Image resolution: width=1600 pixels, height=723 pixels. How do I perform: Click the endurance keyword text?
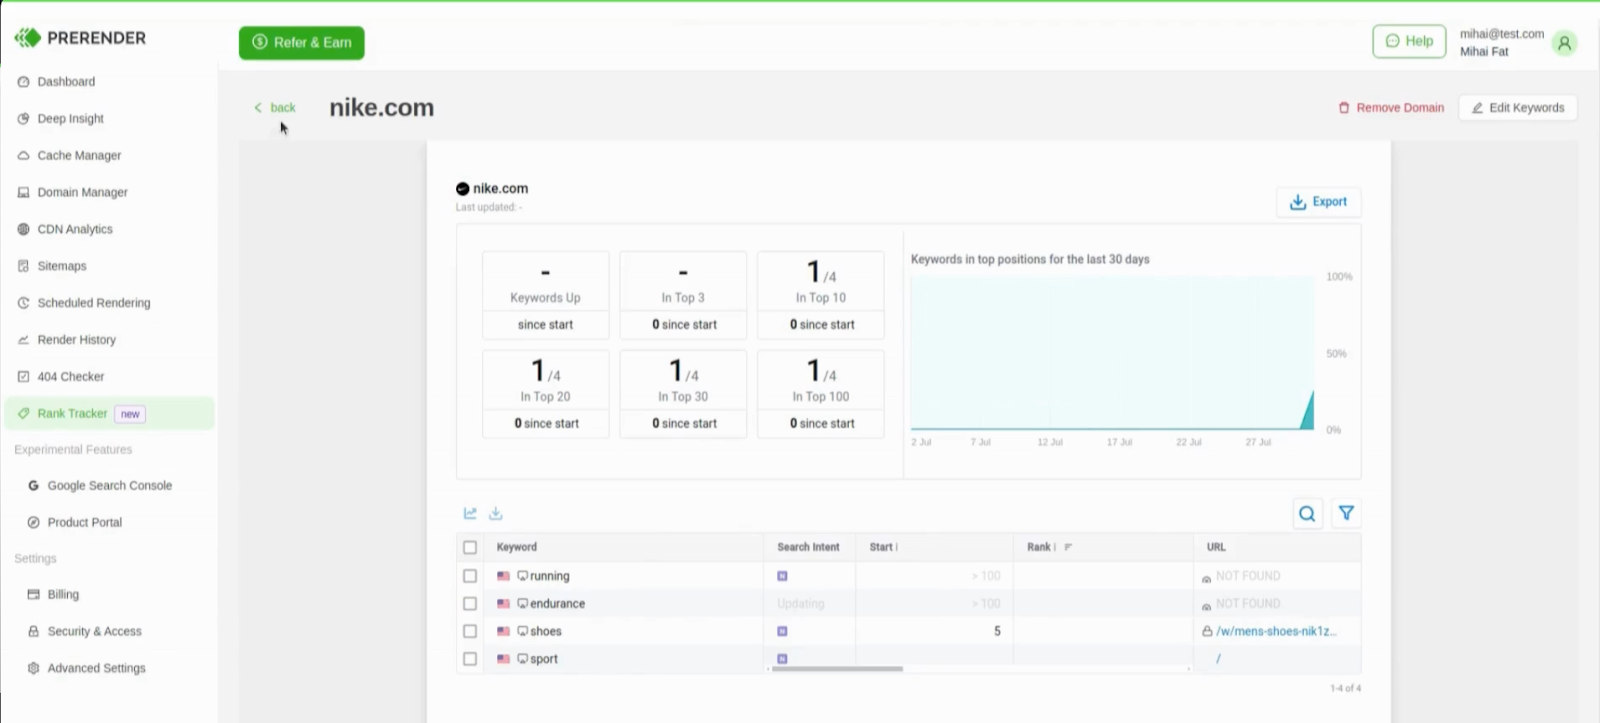557,604
